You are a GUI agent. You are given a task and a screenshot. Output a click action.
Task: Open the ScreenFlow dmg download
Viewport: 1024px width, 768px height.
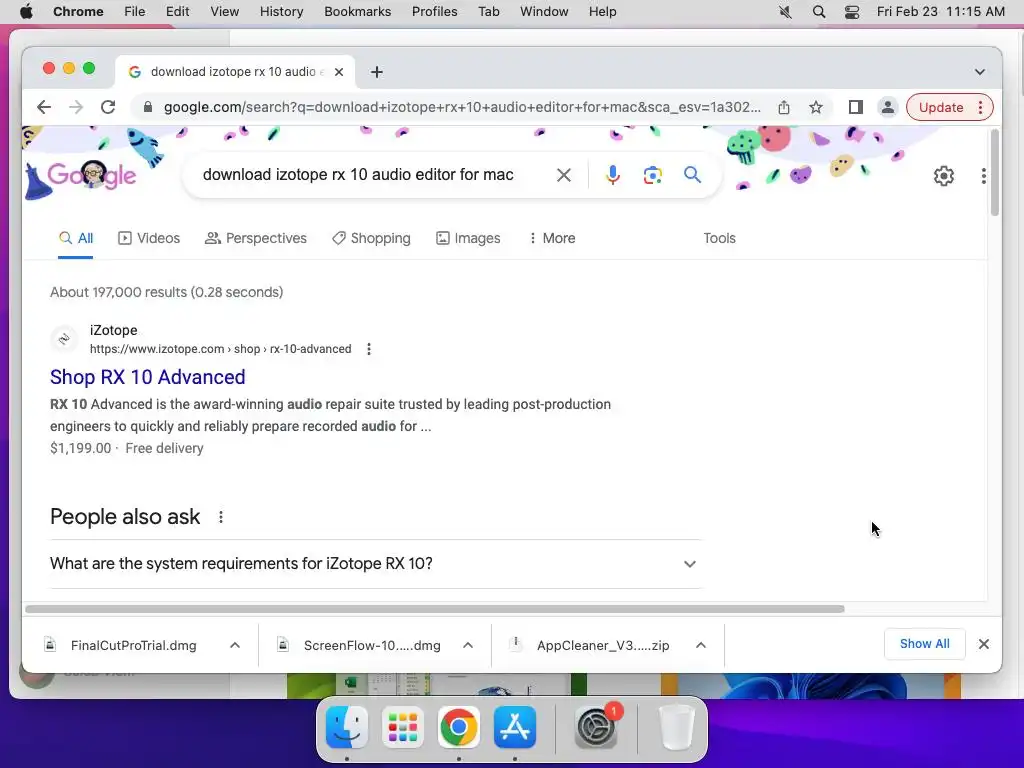pos(372,645)
